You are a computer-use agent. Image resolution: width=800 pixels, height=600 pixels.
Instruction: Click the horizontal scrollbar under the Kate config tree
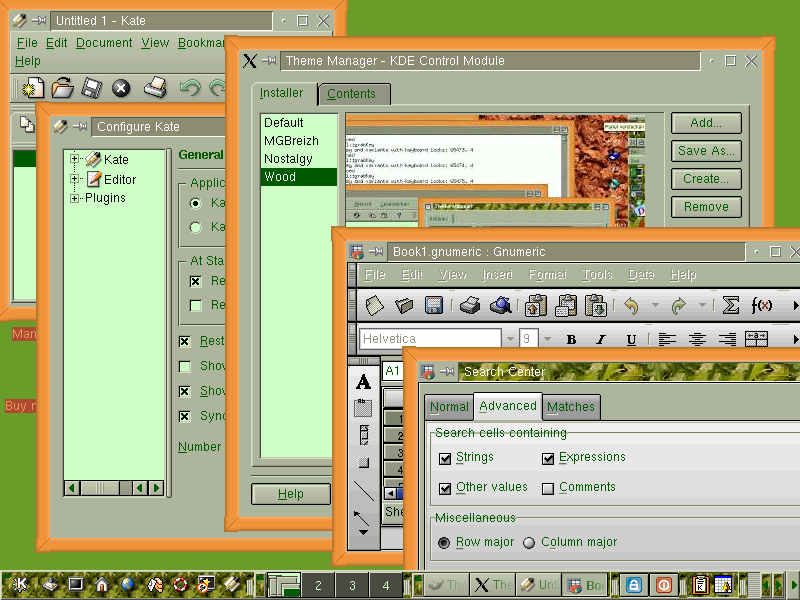pyautogui.click(x=114, y=488)
